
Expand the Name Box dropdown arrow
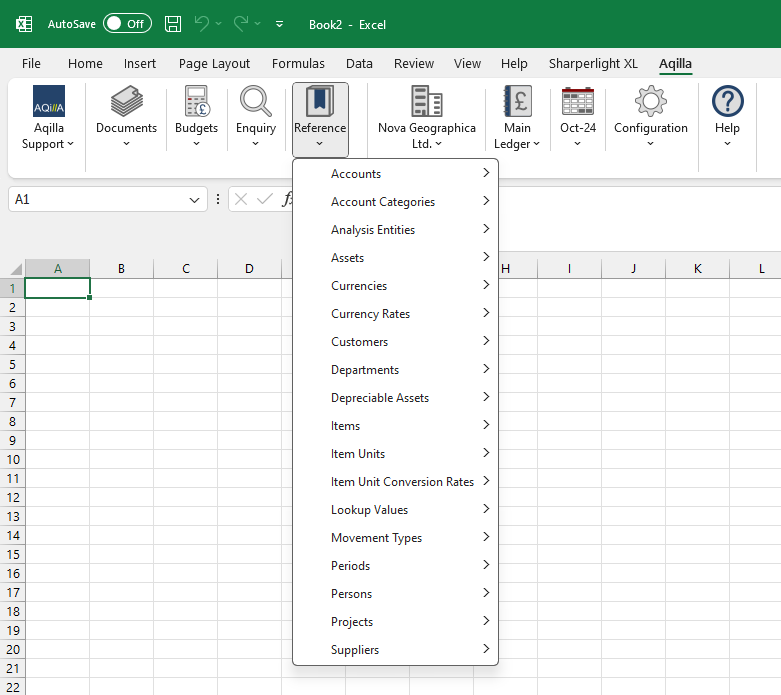tap(195, 200)
